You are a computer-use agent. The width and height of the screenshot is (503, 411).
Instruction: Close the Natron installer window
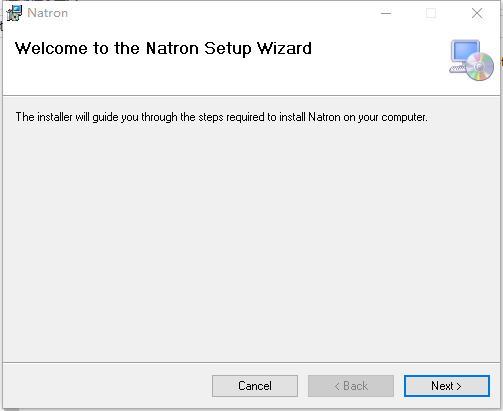pos(477,13)
